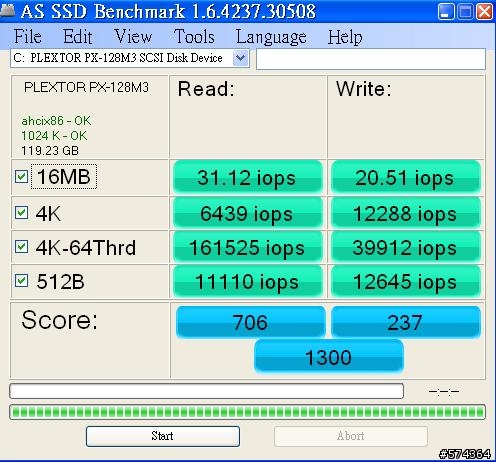Click the 4K test label
The image size is (496, 462).
click(48, 213)
